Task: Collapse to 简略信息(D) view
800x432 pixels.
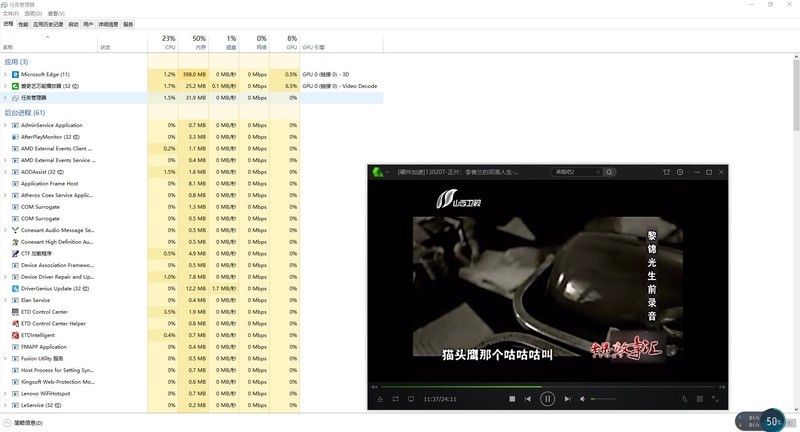Action: 23,423
